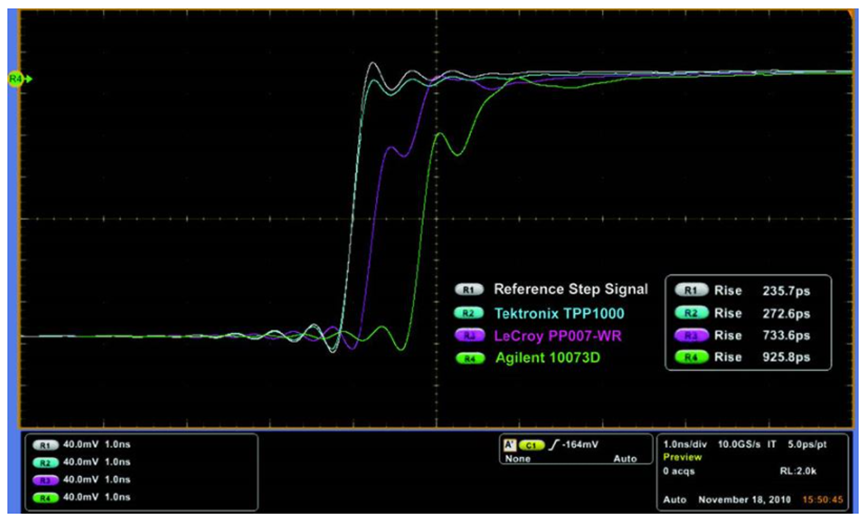Viewport: 865px width, 520px height.
Task: Click the trigger coupling None label
Action: [x=518, y=459]
